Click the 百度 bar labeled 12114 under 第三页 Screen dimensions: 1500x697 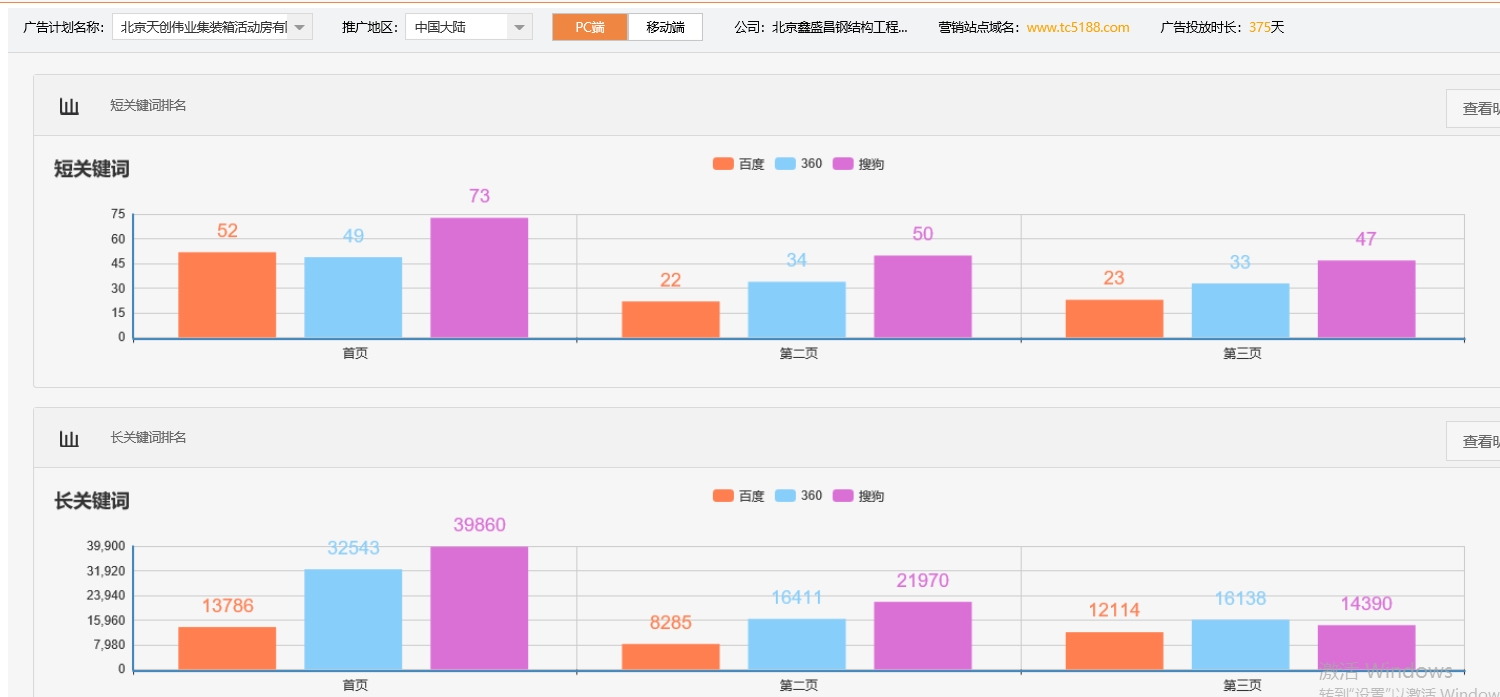pos(1114,650)
